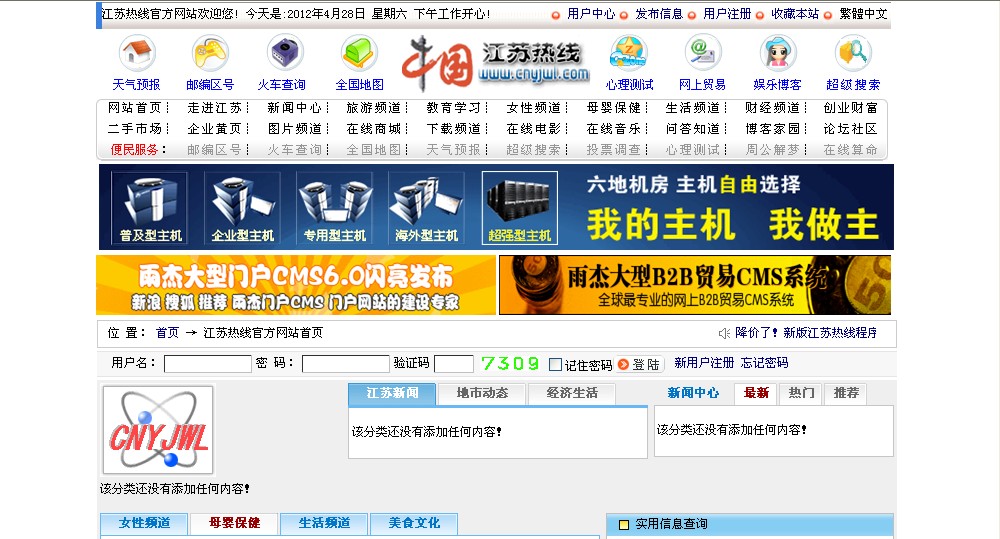Open the 忘记密码 link
Screen dimensions: 1000x539
[765, 363]
